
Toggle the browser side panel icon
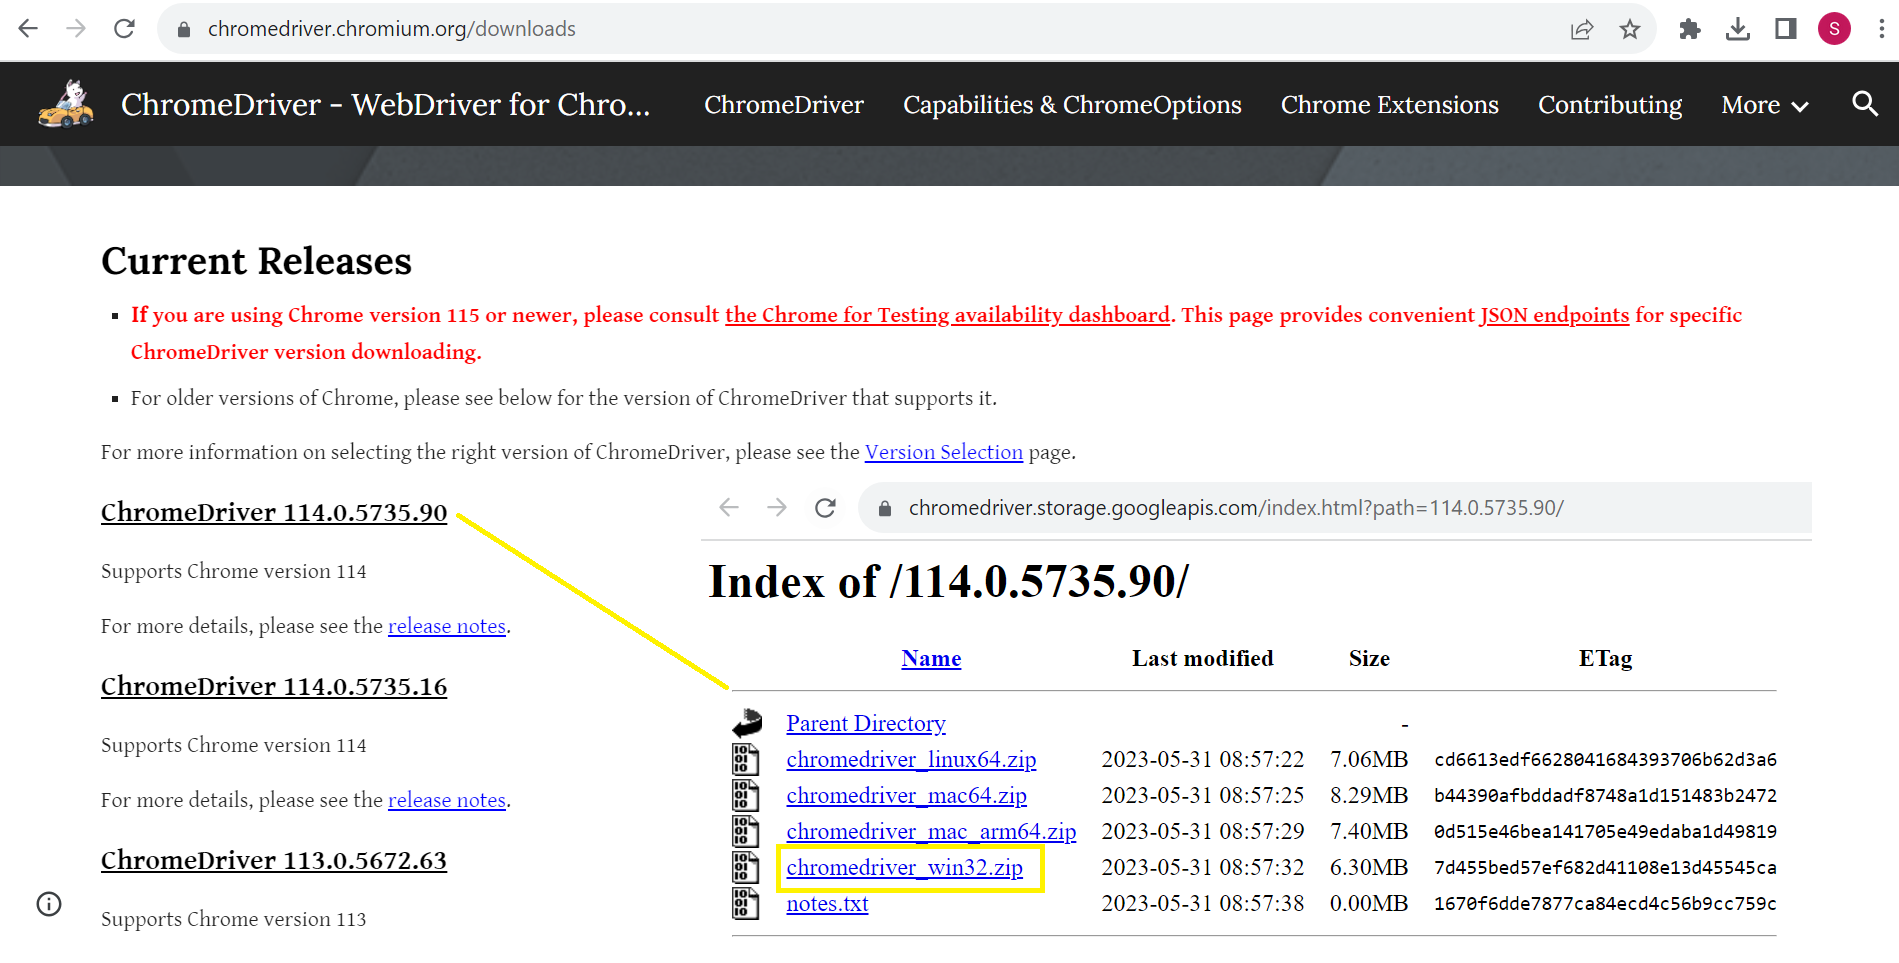coord(1786,29)
